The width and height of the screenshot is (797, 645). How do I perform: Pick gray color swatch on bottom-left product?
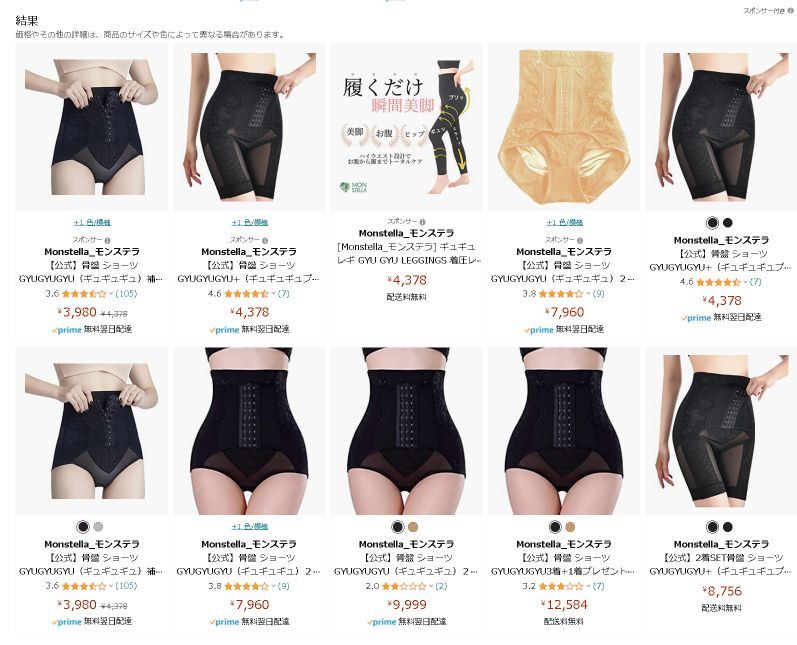[98, 527]
